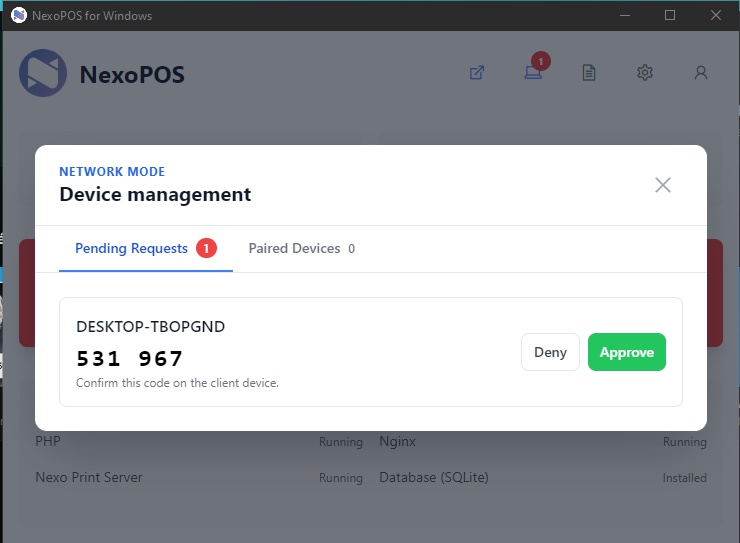Open device management laptop icon with badge
This screenshot has height=543, width=740.
click(533, 73)
